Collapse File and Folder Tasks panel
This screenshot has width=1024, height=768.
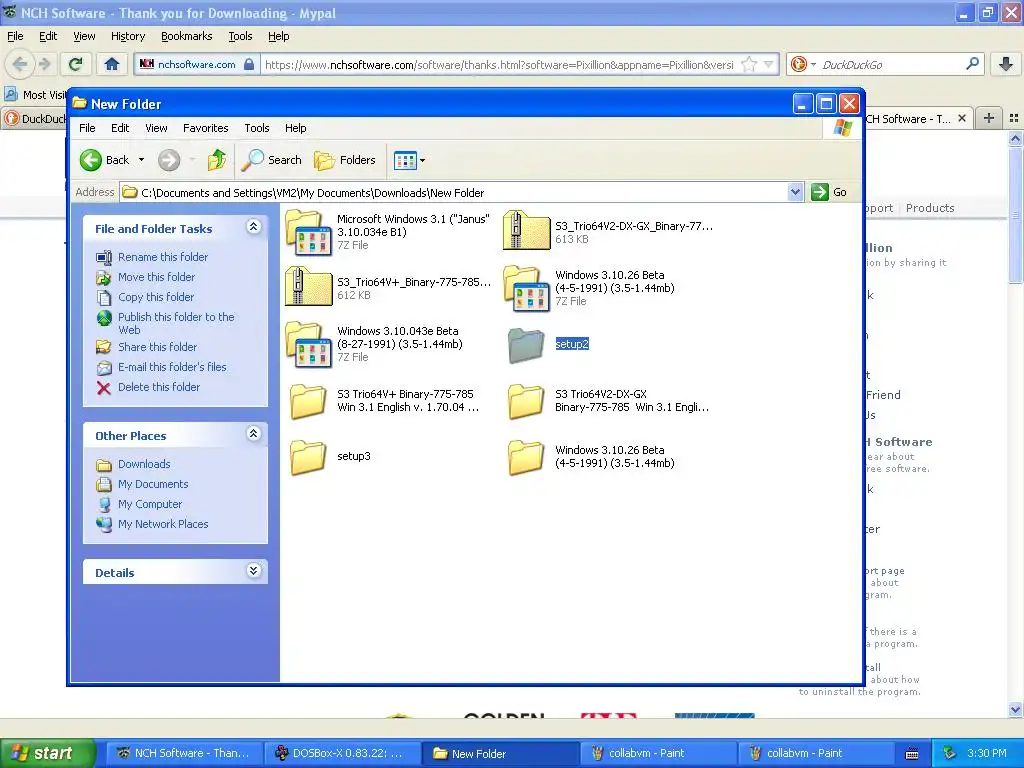click(x=253, y=227)
